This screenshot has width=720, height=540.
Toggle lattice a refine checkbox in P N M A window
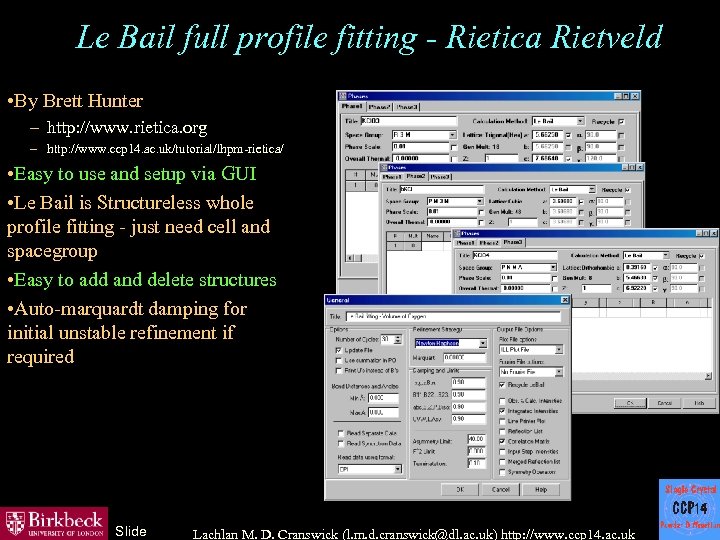click(655, 268)
